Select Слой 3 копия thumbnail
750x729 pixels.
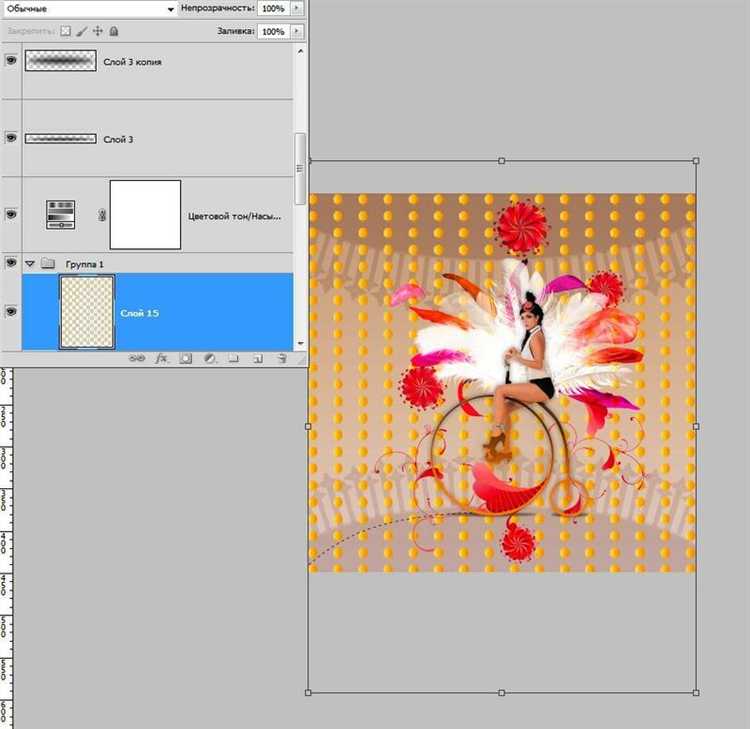(61, 61)
